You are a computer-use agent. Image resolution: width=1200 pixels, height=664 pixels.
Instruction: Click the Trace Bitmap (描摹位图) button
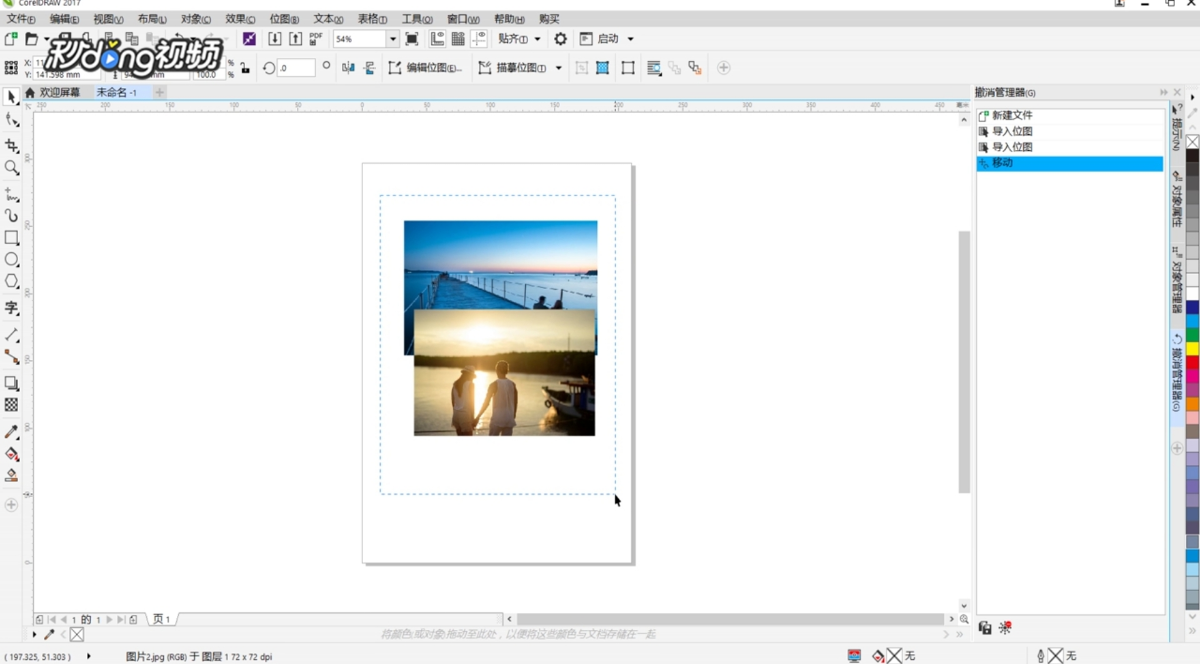point(513,68)
